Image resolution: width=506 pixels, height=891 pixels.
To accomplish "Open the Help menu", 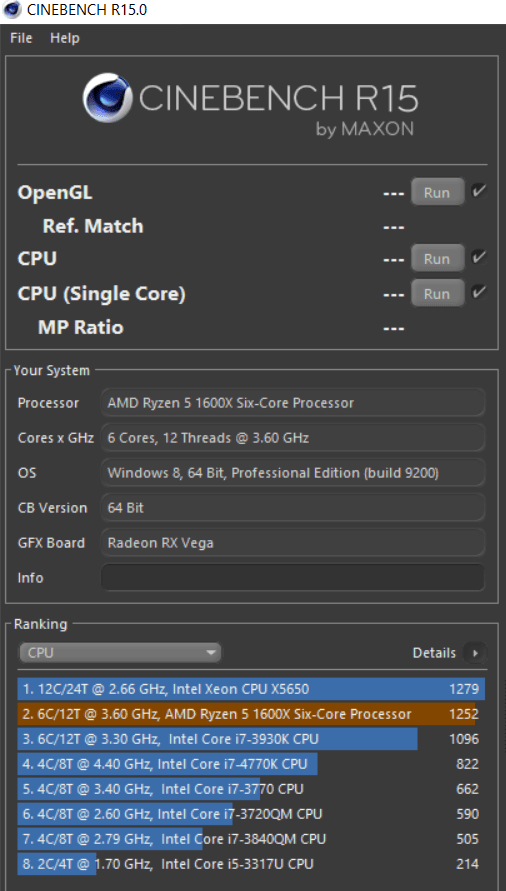I will click(64, 38).
